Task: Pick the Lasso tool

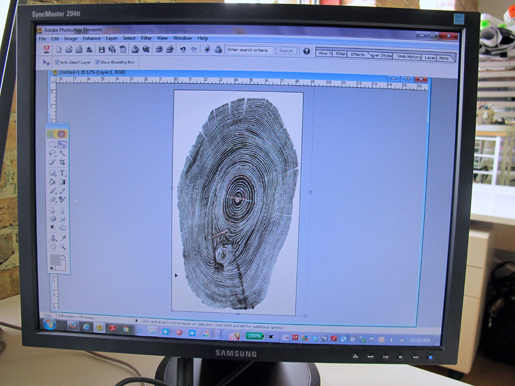Action: (x=52, y=153)
